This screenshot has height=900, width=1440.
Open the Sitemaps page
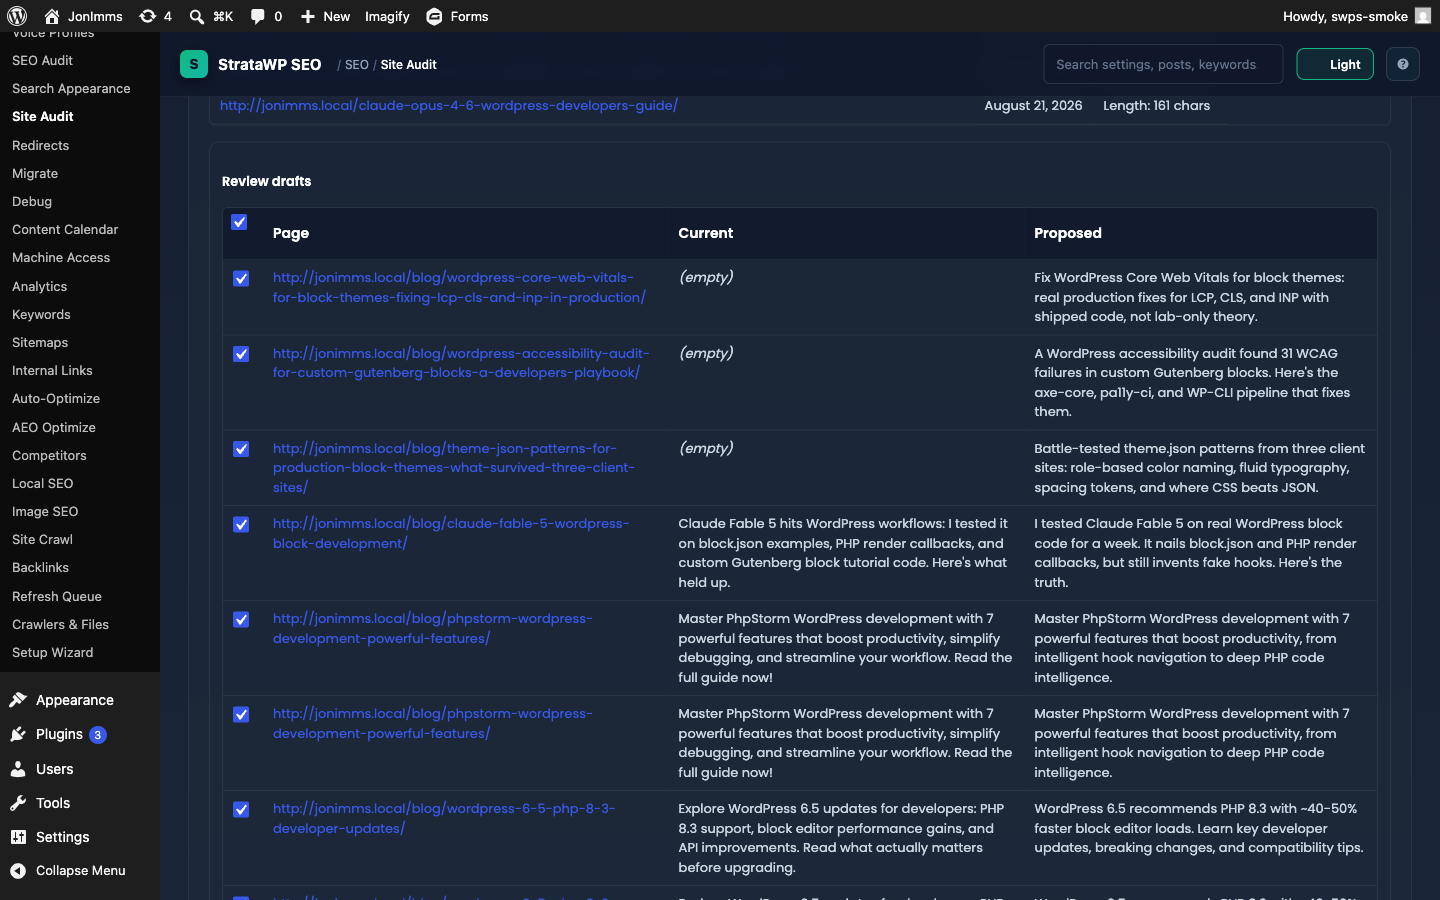click(x=40, y=342)
